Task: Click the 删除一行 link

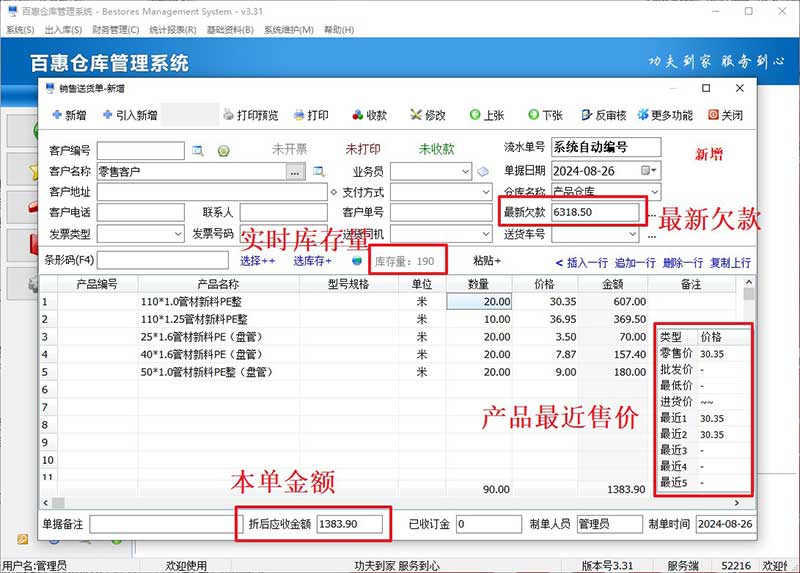Action: tap(683, 263)
